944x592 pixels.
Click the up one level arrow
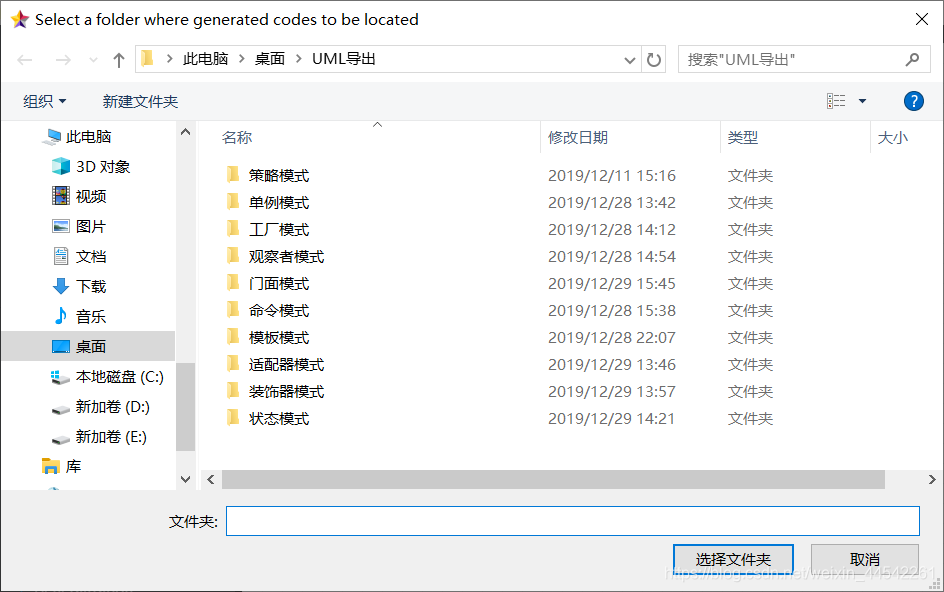pos(118,59)
